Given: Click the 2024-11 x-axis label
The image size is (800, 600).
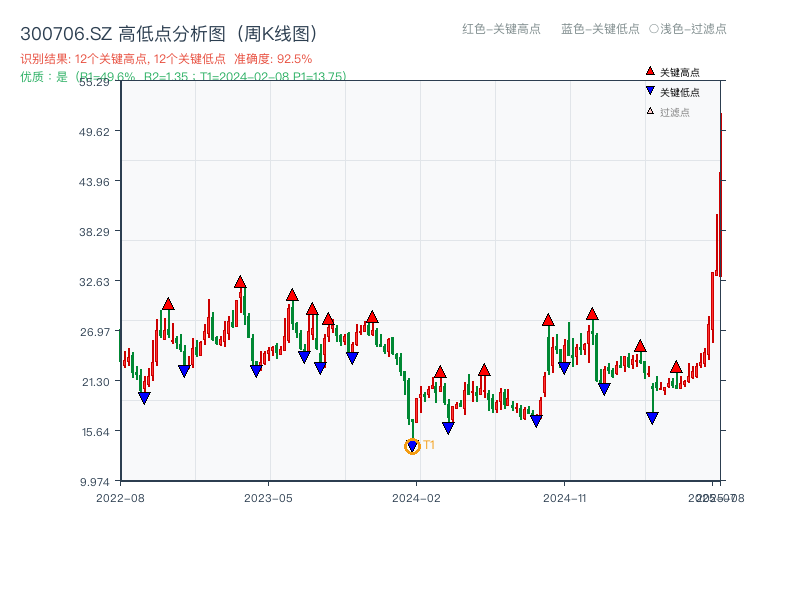Looking at the screenshot, I should tap(564, 498).
